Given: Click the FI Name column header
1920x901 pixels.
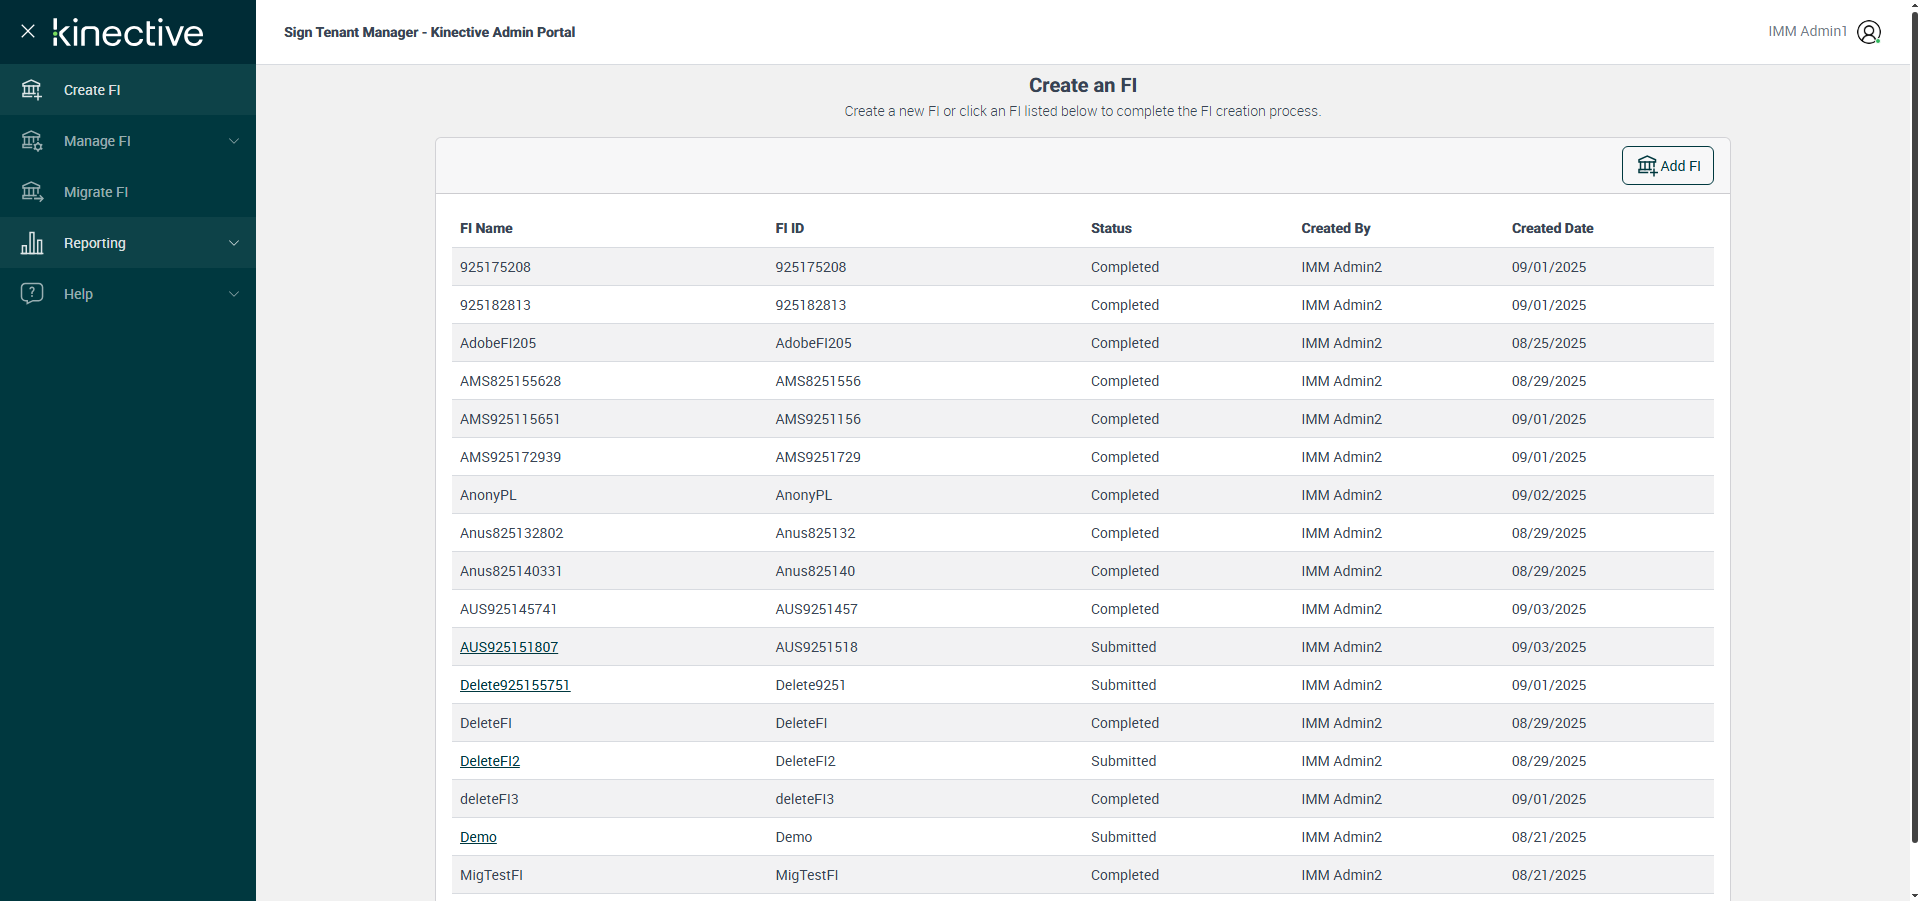Looking at the screenshot, I should click(x=486, y=228).
